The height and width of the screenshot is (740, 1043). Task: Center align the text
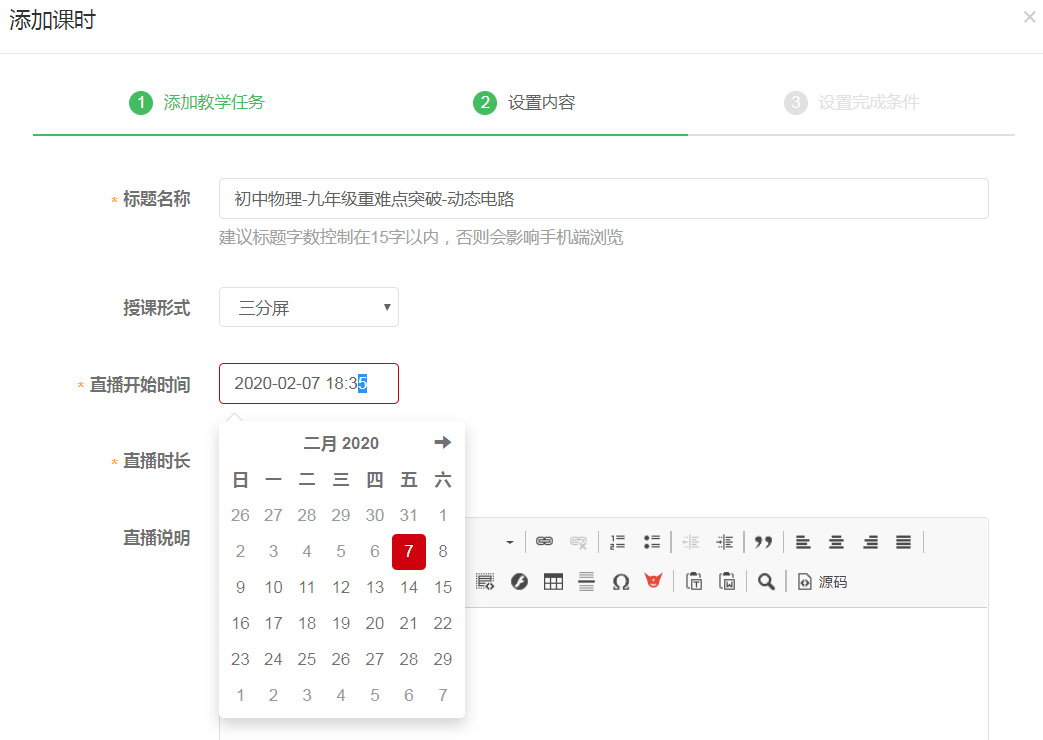pos(836,542)
